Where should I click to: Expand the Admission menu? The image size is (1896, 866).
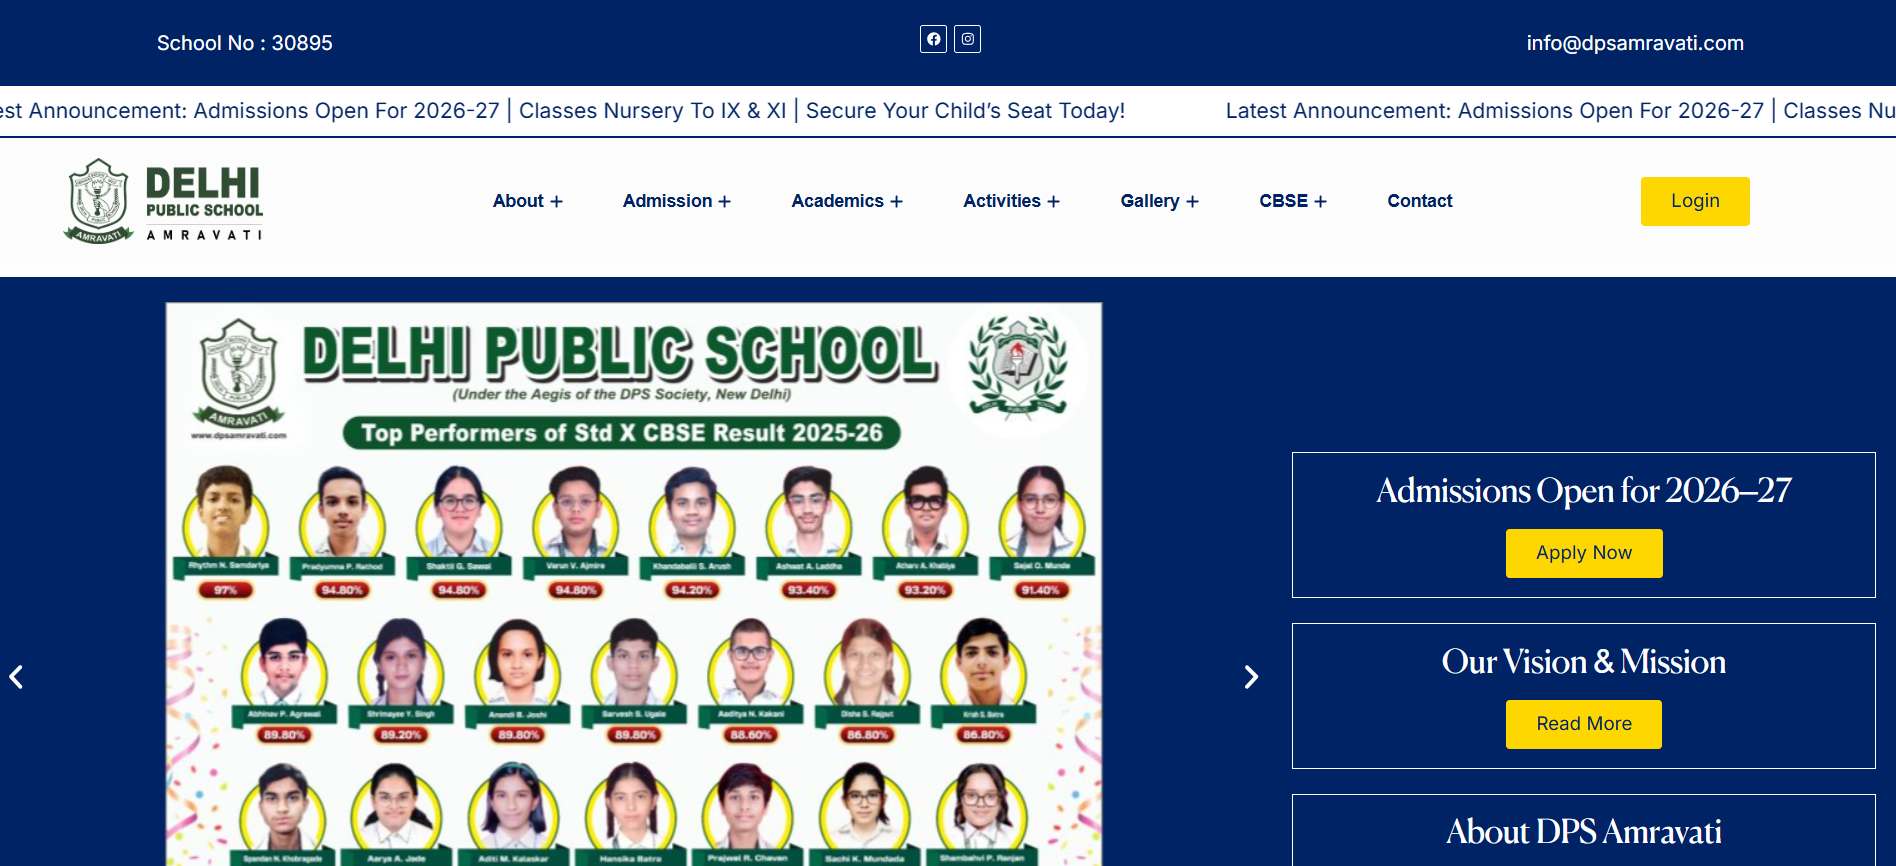tap(677, 201)
